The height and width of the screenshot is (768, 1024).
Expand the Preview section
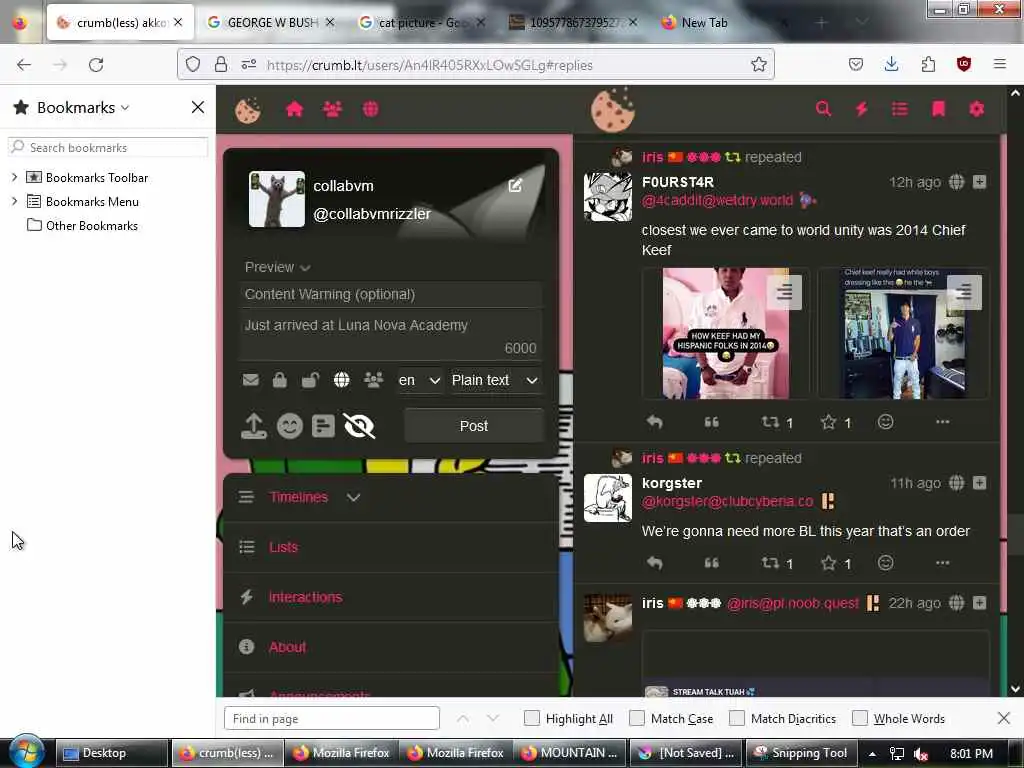click(278, 267)
